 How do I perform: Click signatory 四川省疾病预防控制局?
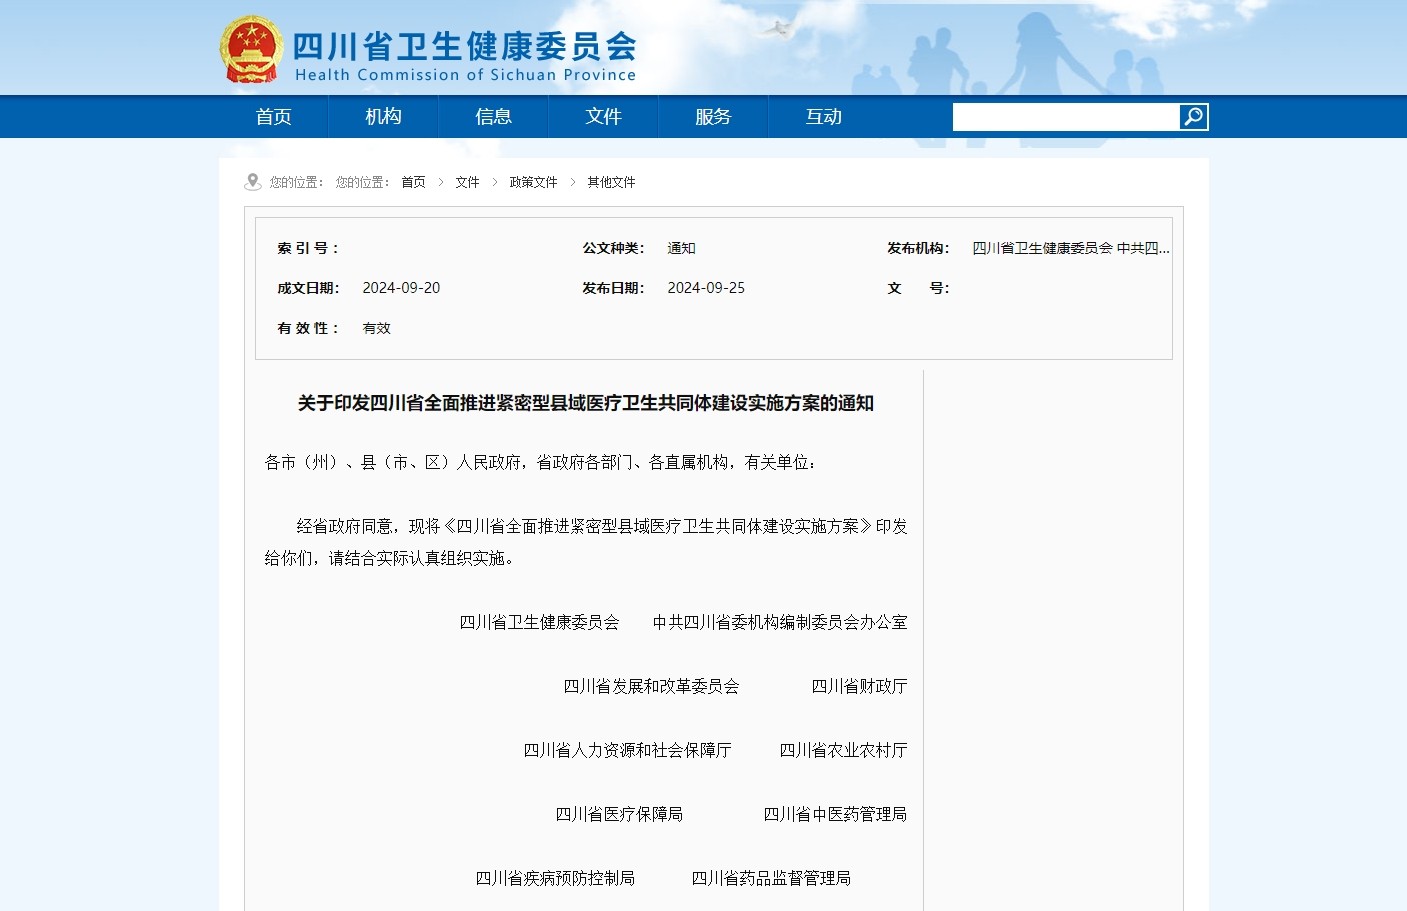[x=555, y=878]
